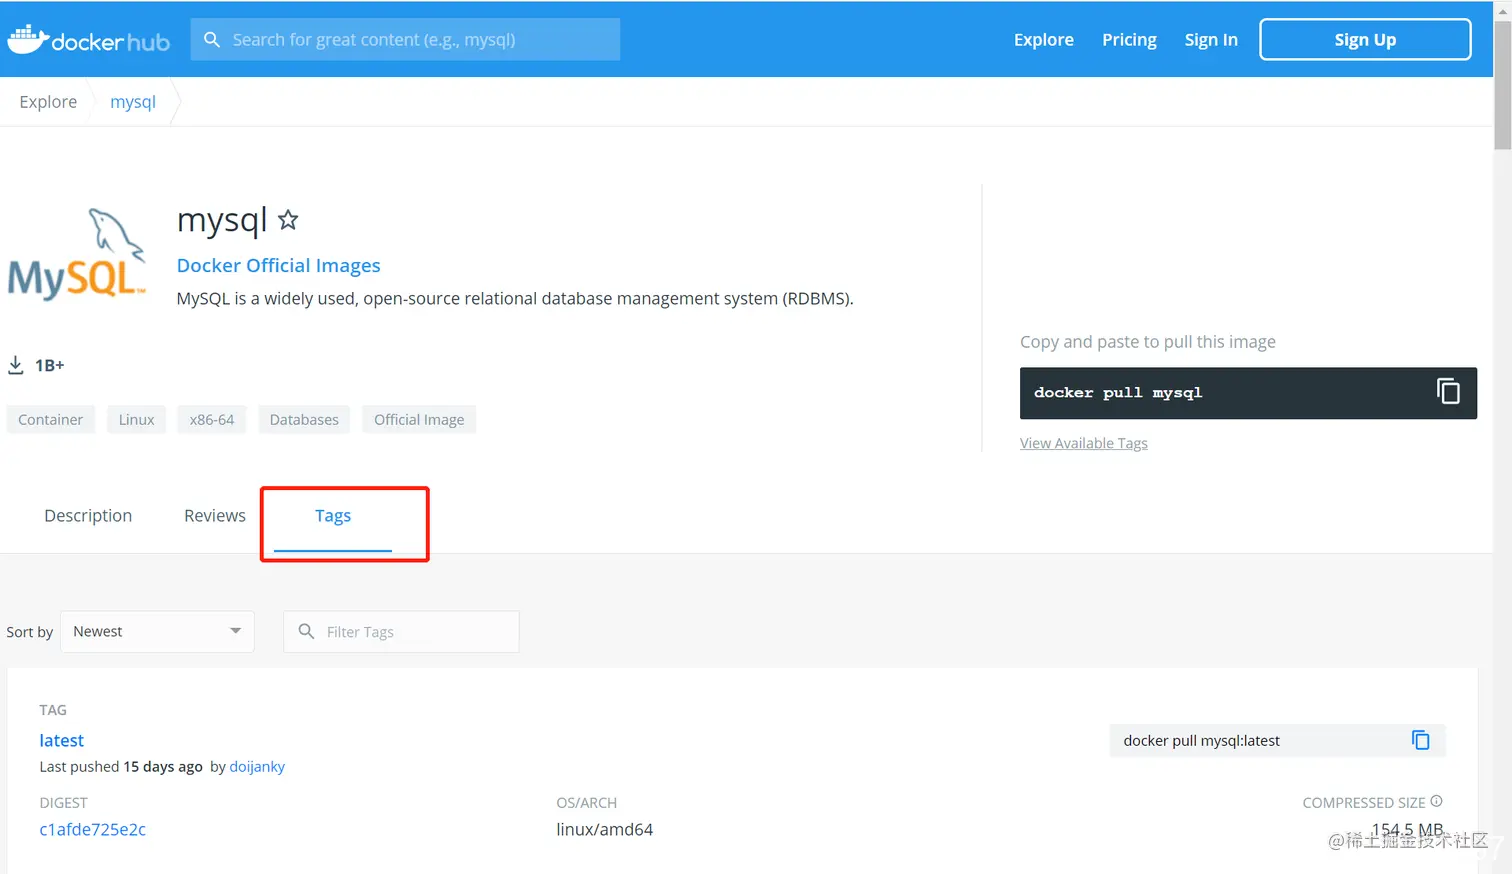Click the mysql repository title
This screenshot has height=874, width=1512.
[222, 220]
